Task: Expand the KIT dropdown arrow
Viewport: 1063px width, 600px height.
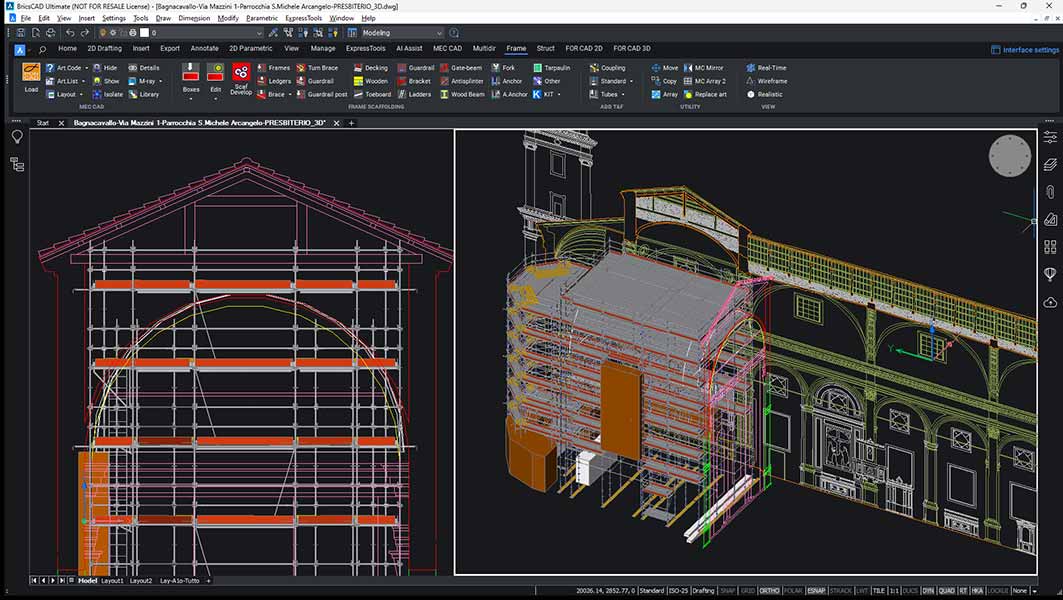Action: pyautogui.click(x=559, y=94)
